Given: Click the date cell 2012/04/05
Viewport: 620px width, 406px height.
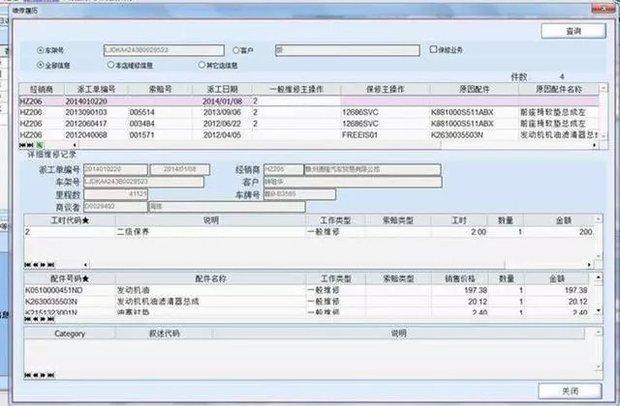Looking at the screenshot, I should click(x=222, y=135).
